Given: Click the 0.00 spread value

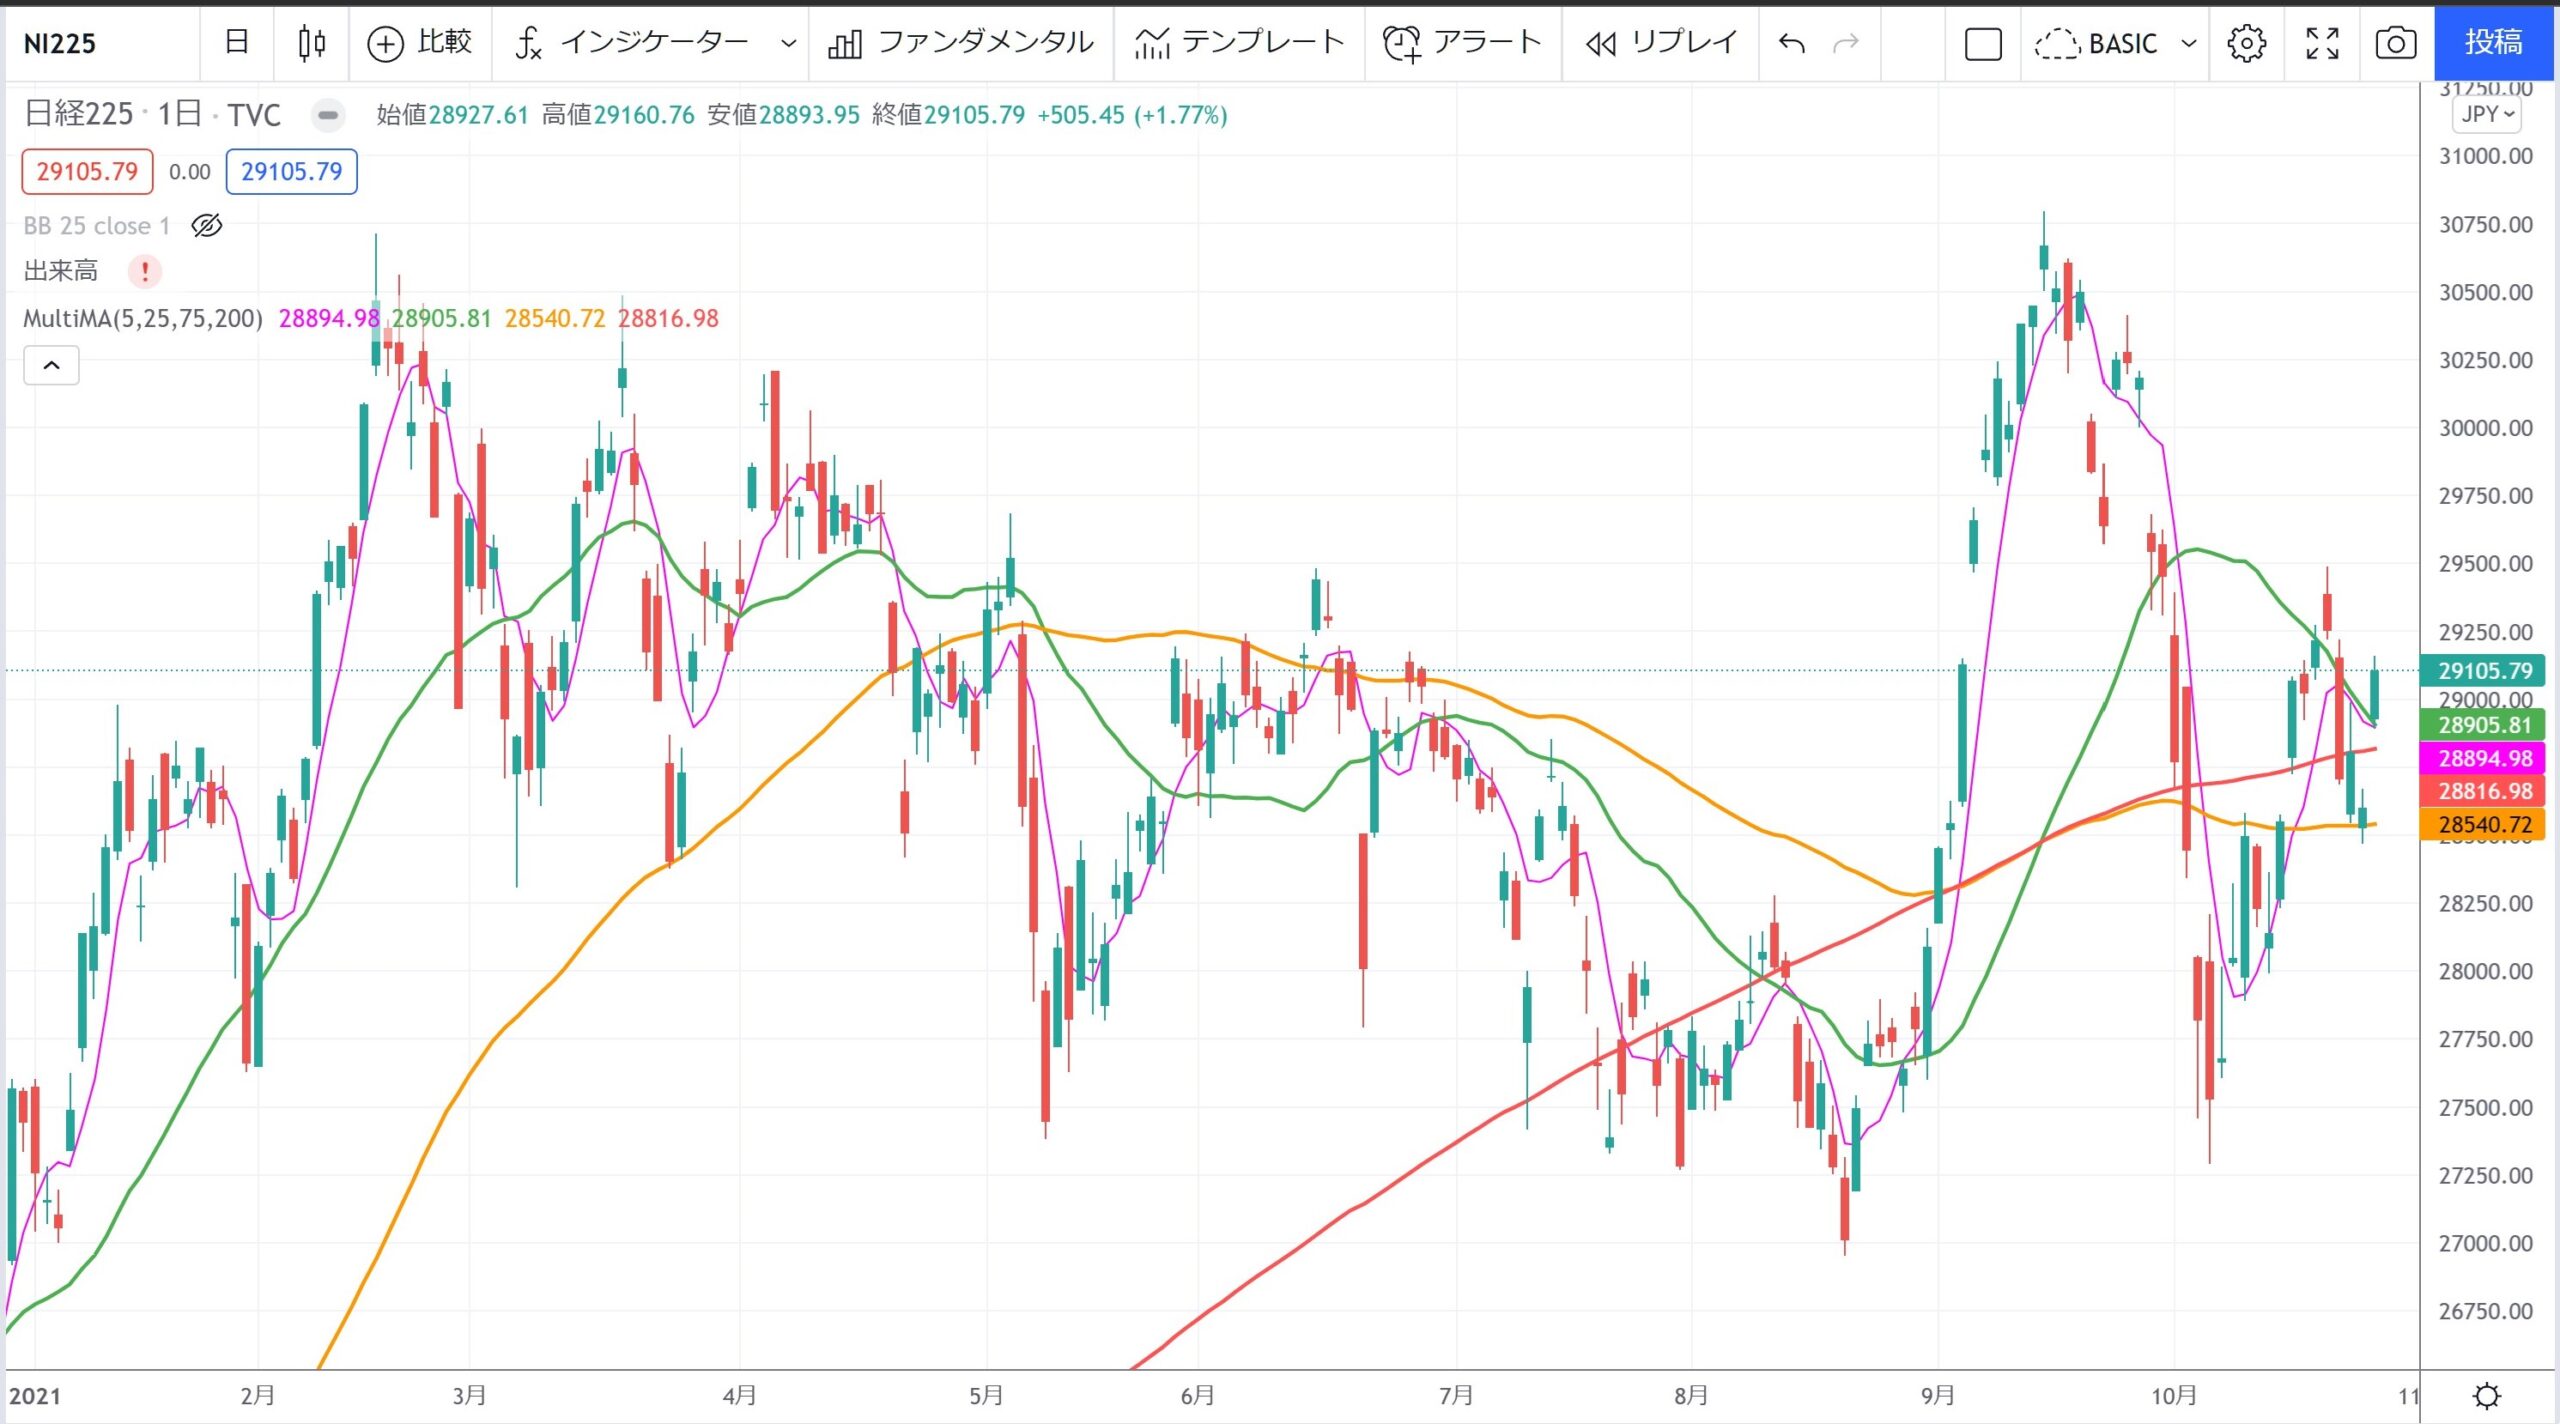Looking at the screenshot, I should pos(189,172).
